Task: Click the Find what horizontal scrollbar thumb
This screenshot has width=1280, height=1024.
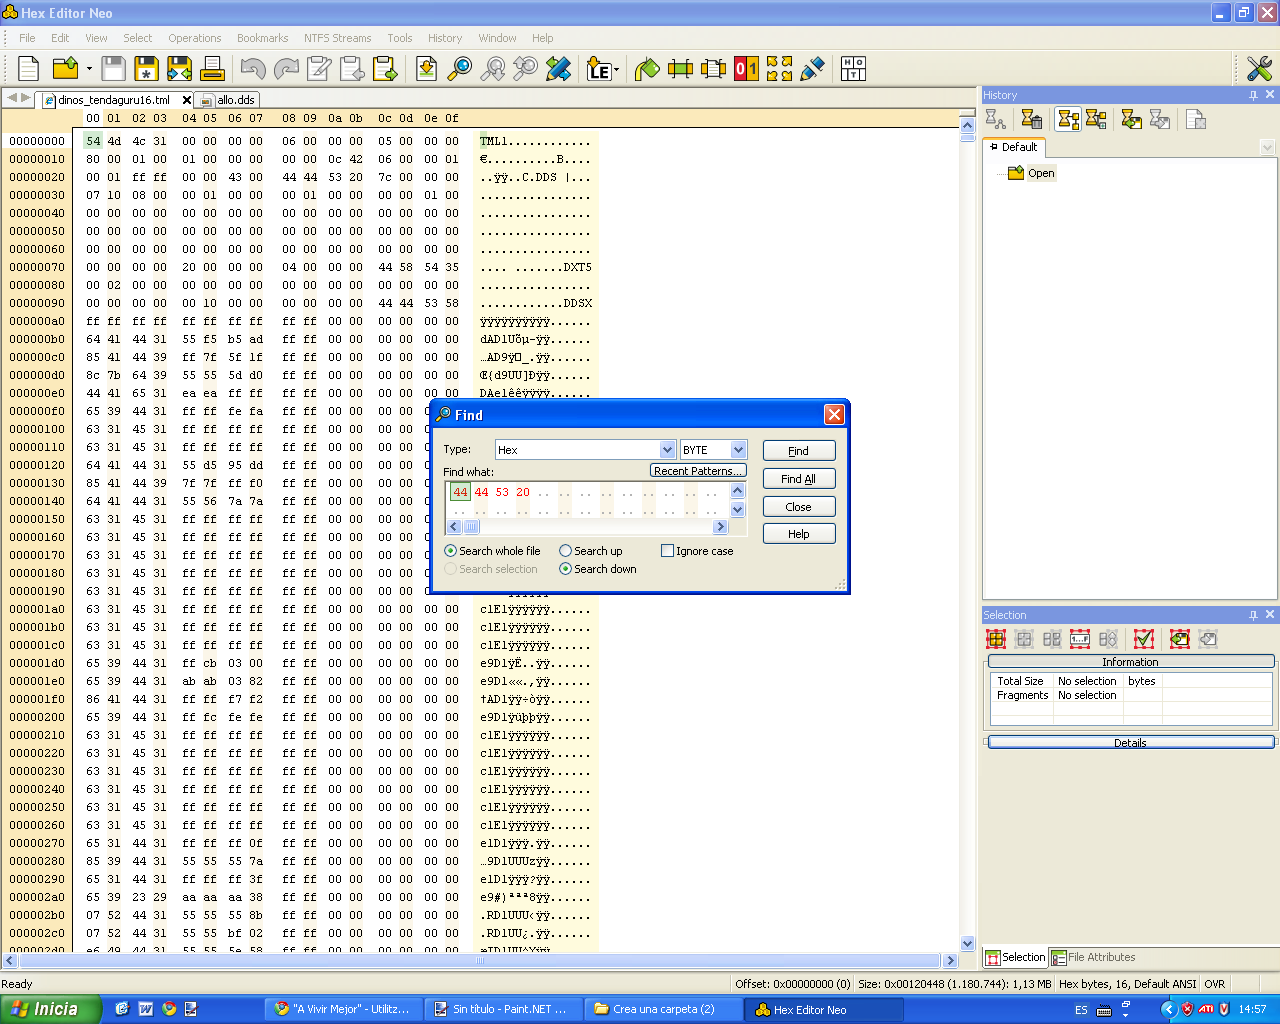Action: point(471,527)
